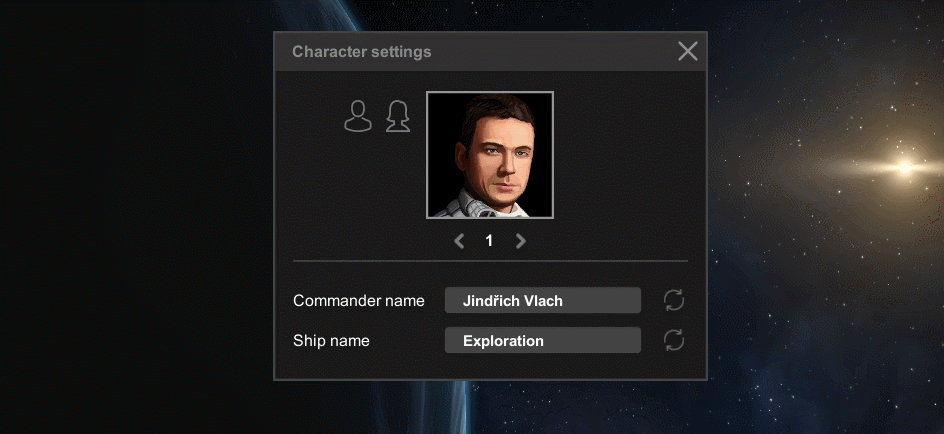Click the "Ship name" label
Viewport: 944px width, 434px height.
coord(331,341)
